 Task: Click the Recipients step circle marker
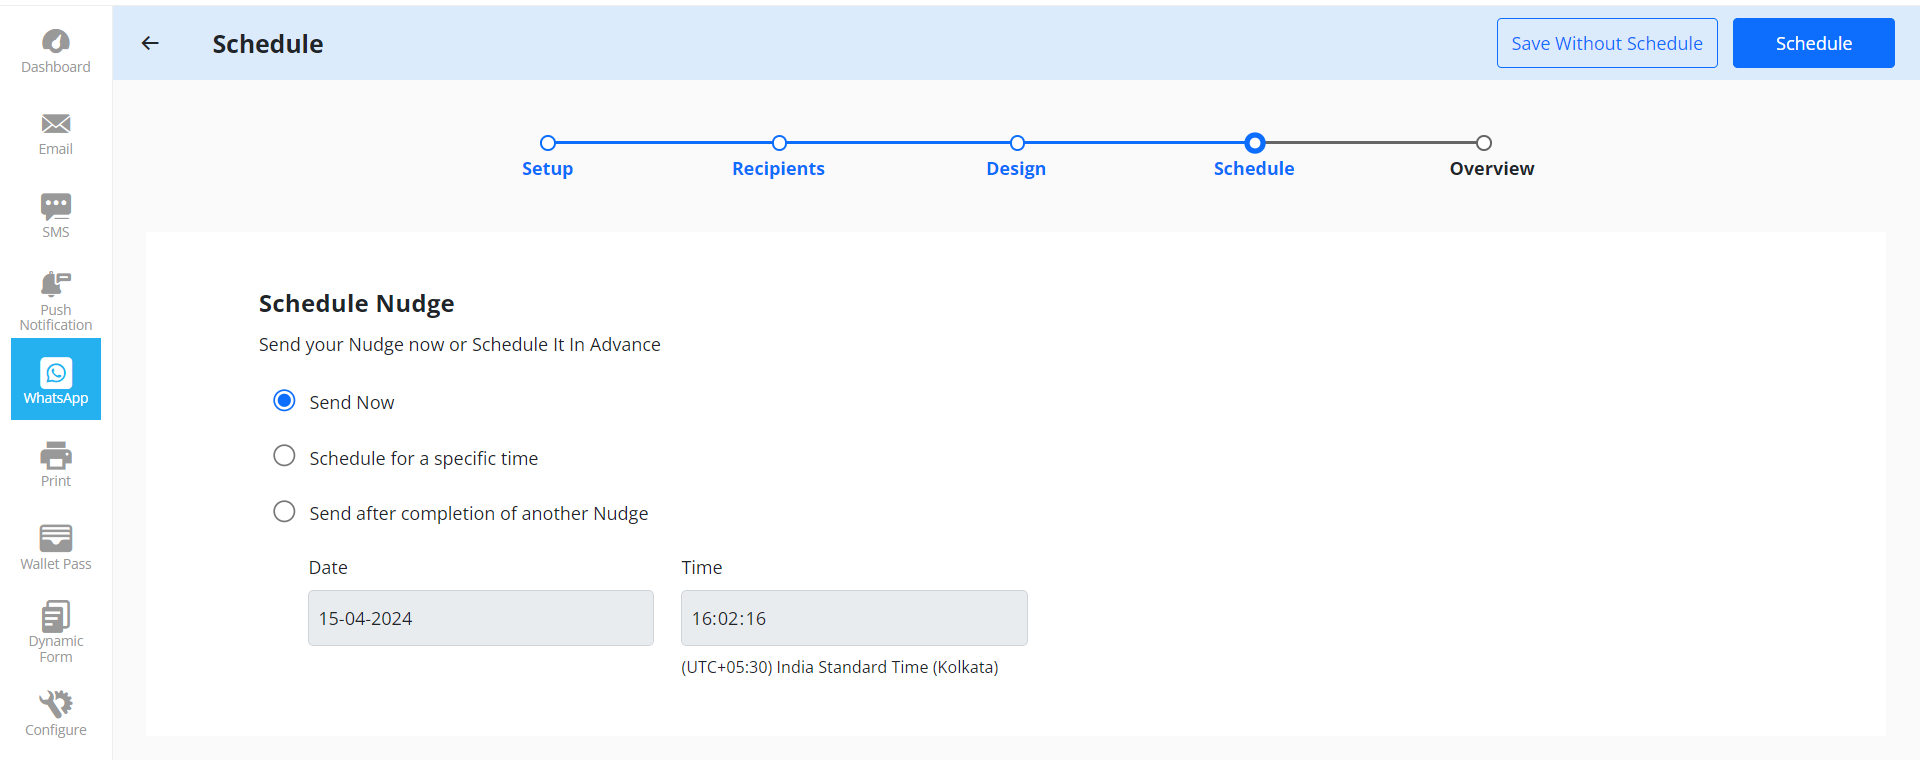click(780, 143)
